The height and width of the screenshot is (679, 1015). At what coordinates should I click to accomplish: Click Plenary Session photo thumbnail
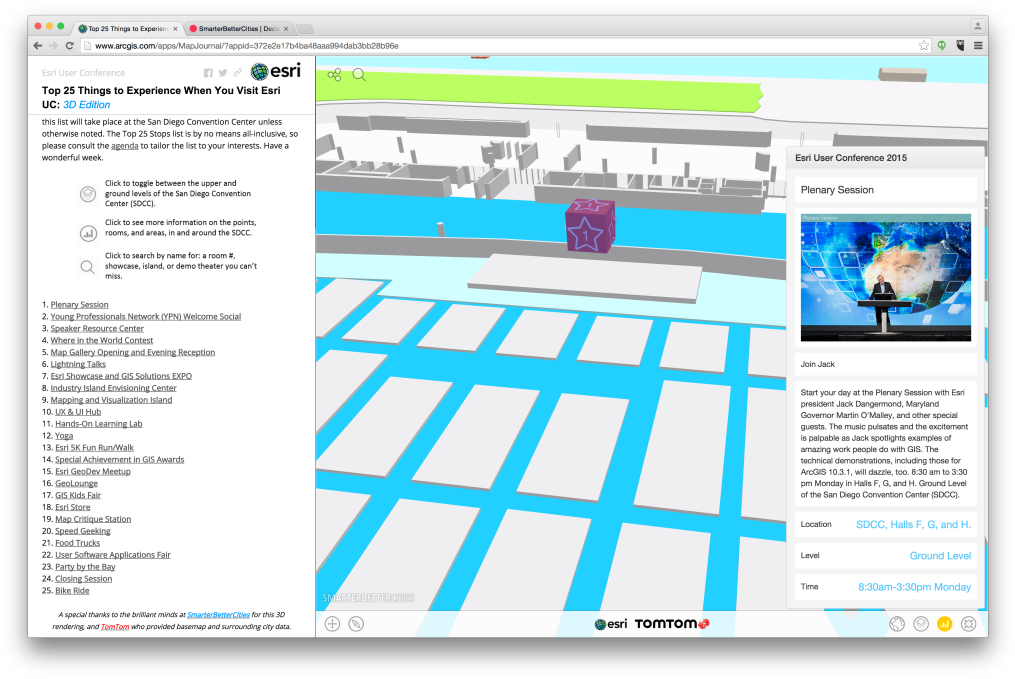(886, 278)
